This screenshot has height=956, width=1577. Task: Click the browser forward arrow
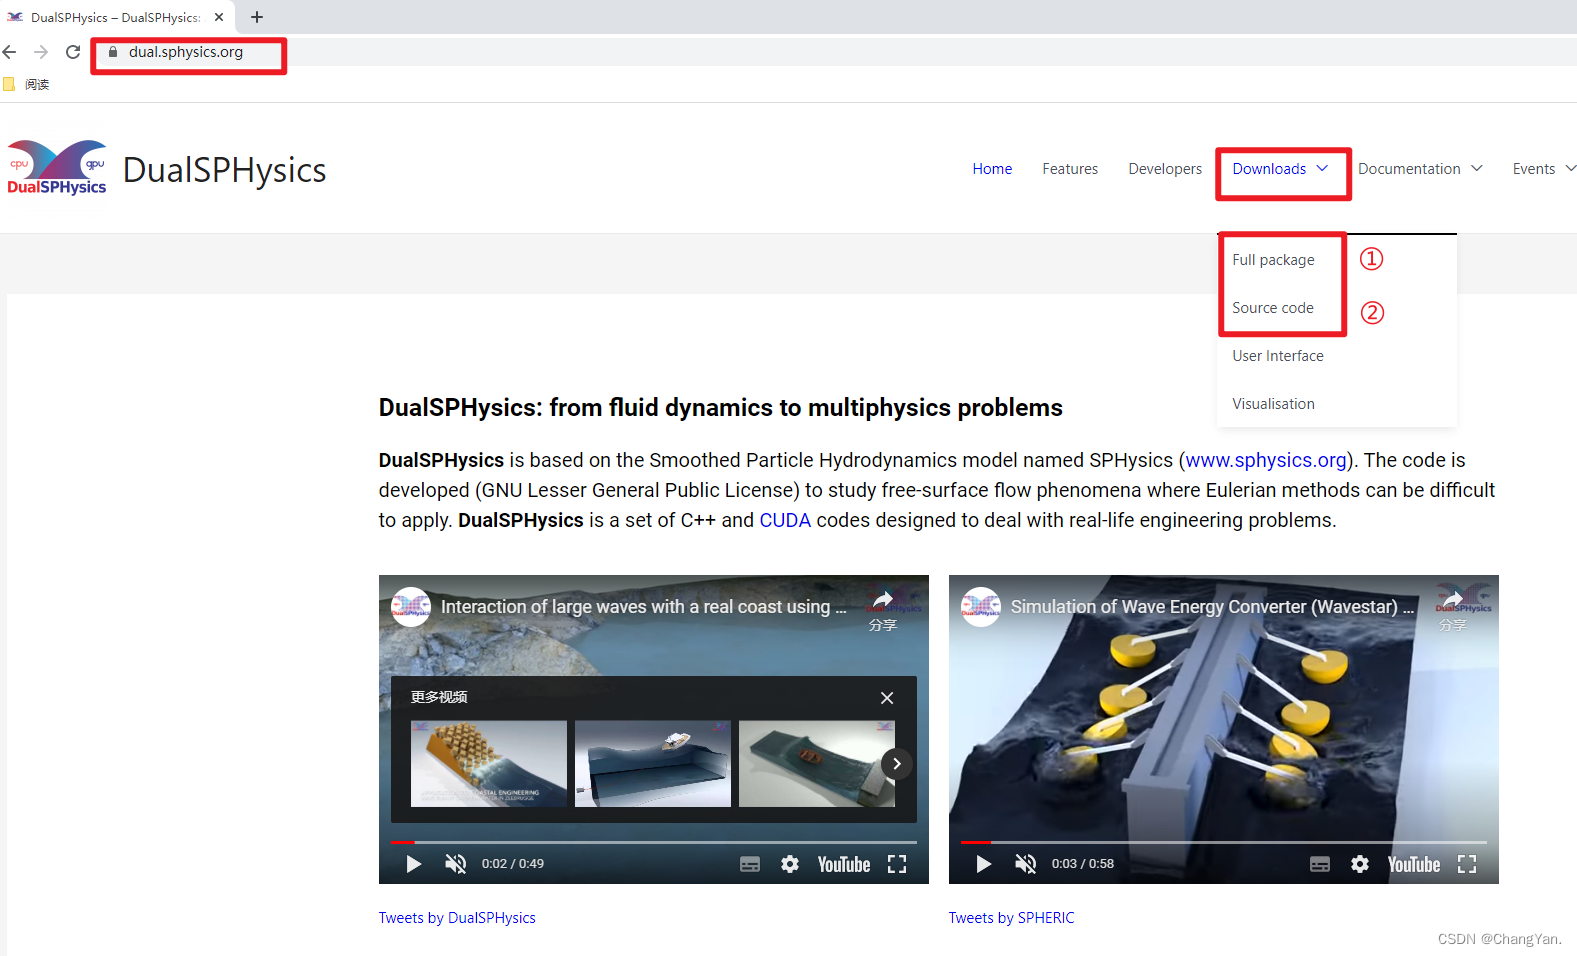41,52
